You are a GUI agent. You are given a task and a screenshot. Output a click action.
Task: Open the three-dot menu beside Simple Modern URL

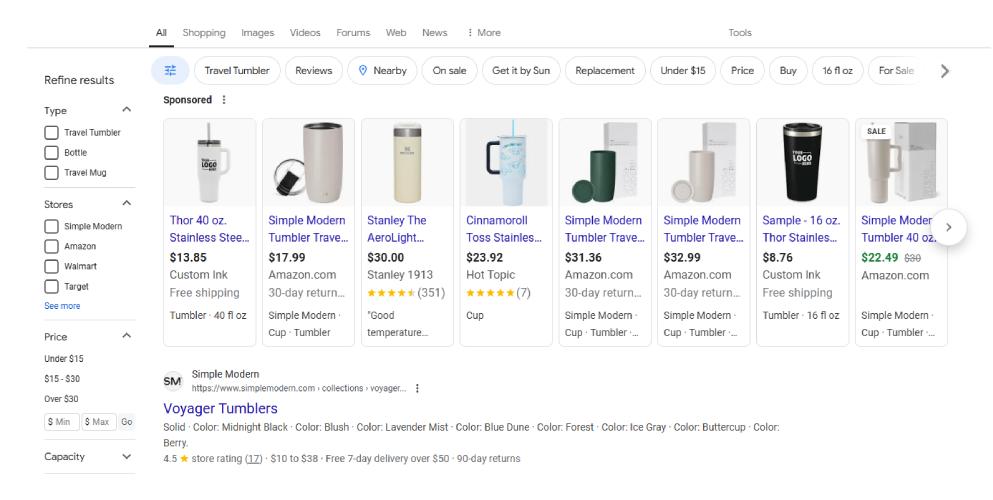tap(417, 388)
